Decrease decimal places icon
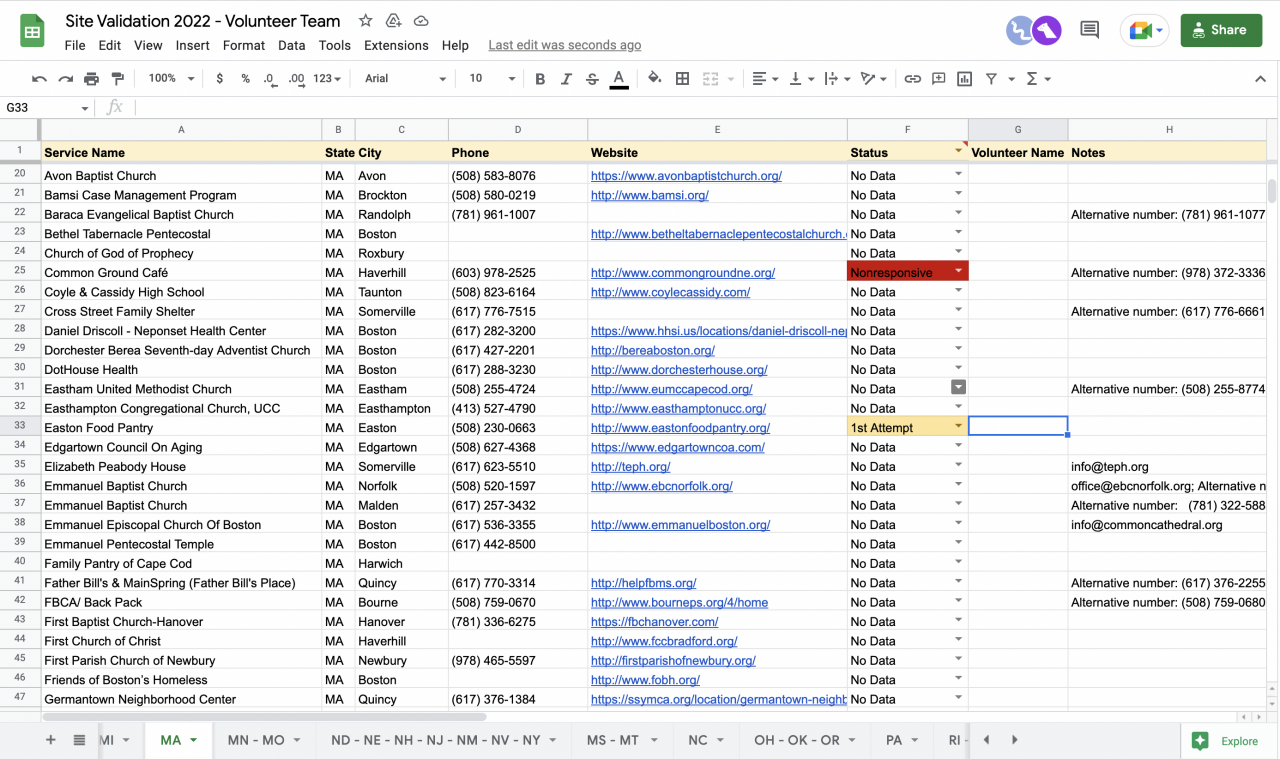The image size is (1280, 759). point(270,79)
